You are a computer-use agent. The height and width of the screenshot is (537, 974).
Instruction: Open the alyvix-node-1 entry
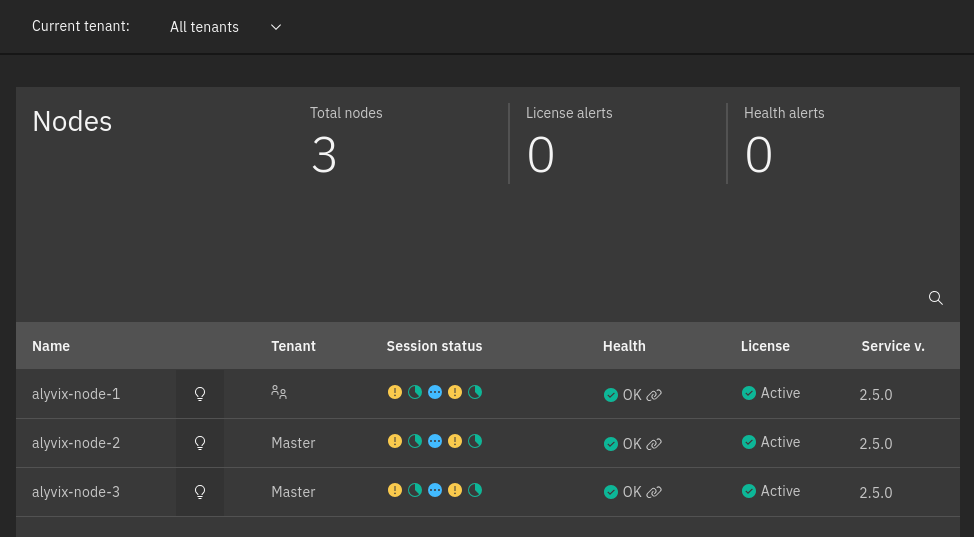coord(76,394)
